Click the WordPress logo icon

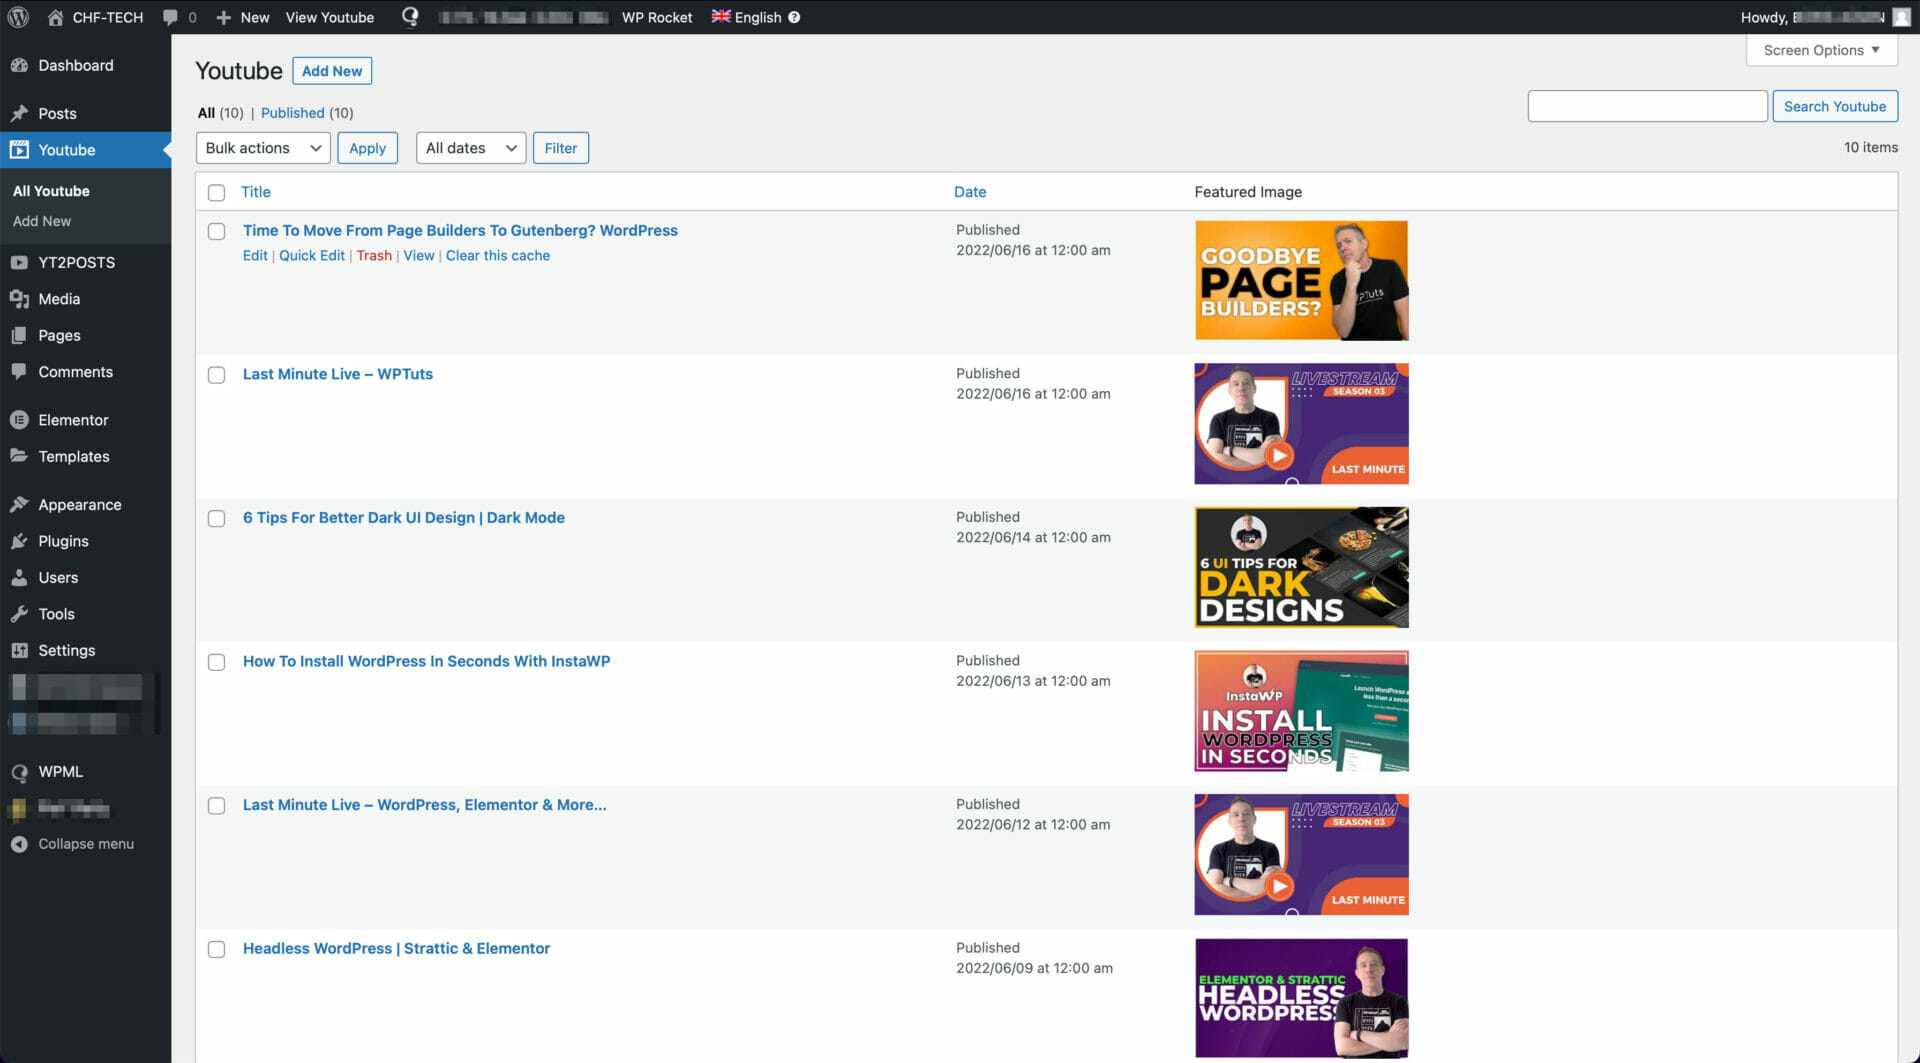coord(18,17)
